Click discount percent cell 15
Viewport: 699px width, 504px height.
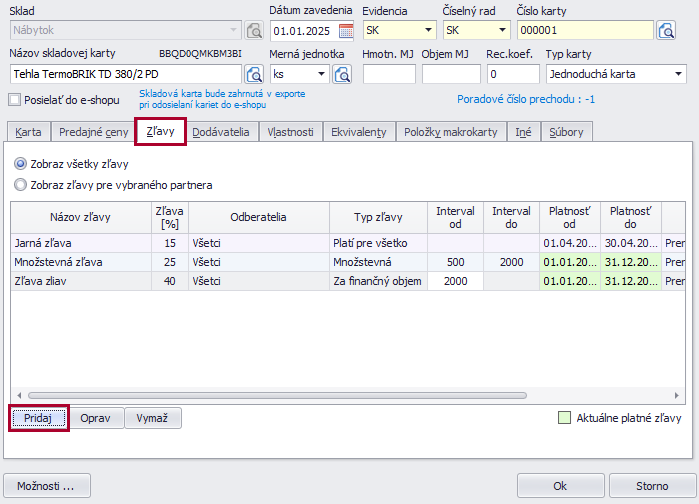170,243
